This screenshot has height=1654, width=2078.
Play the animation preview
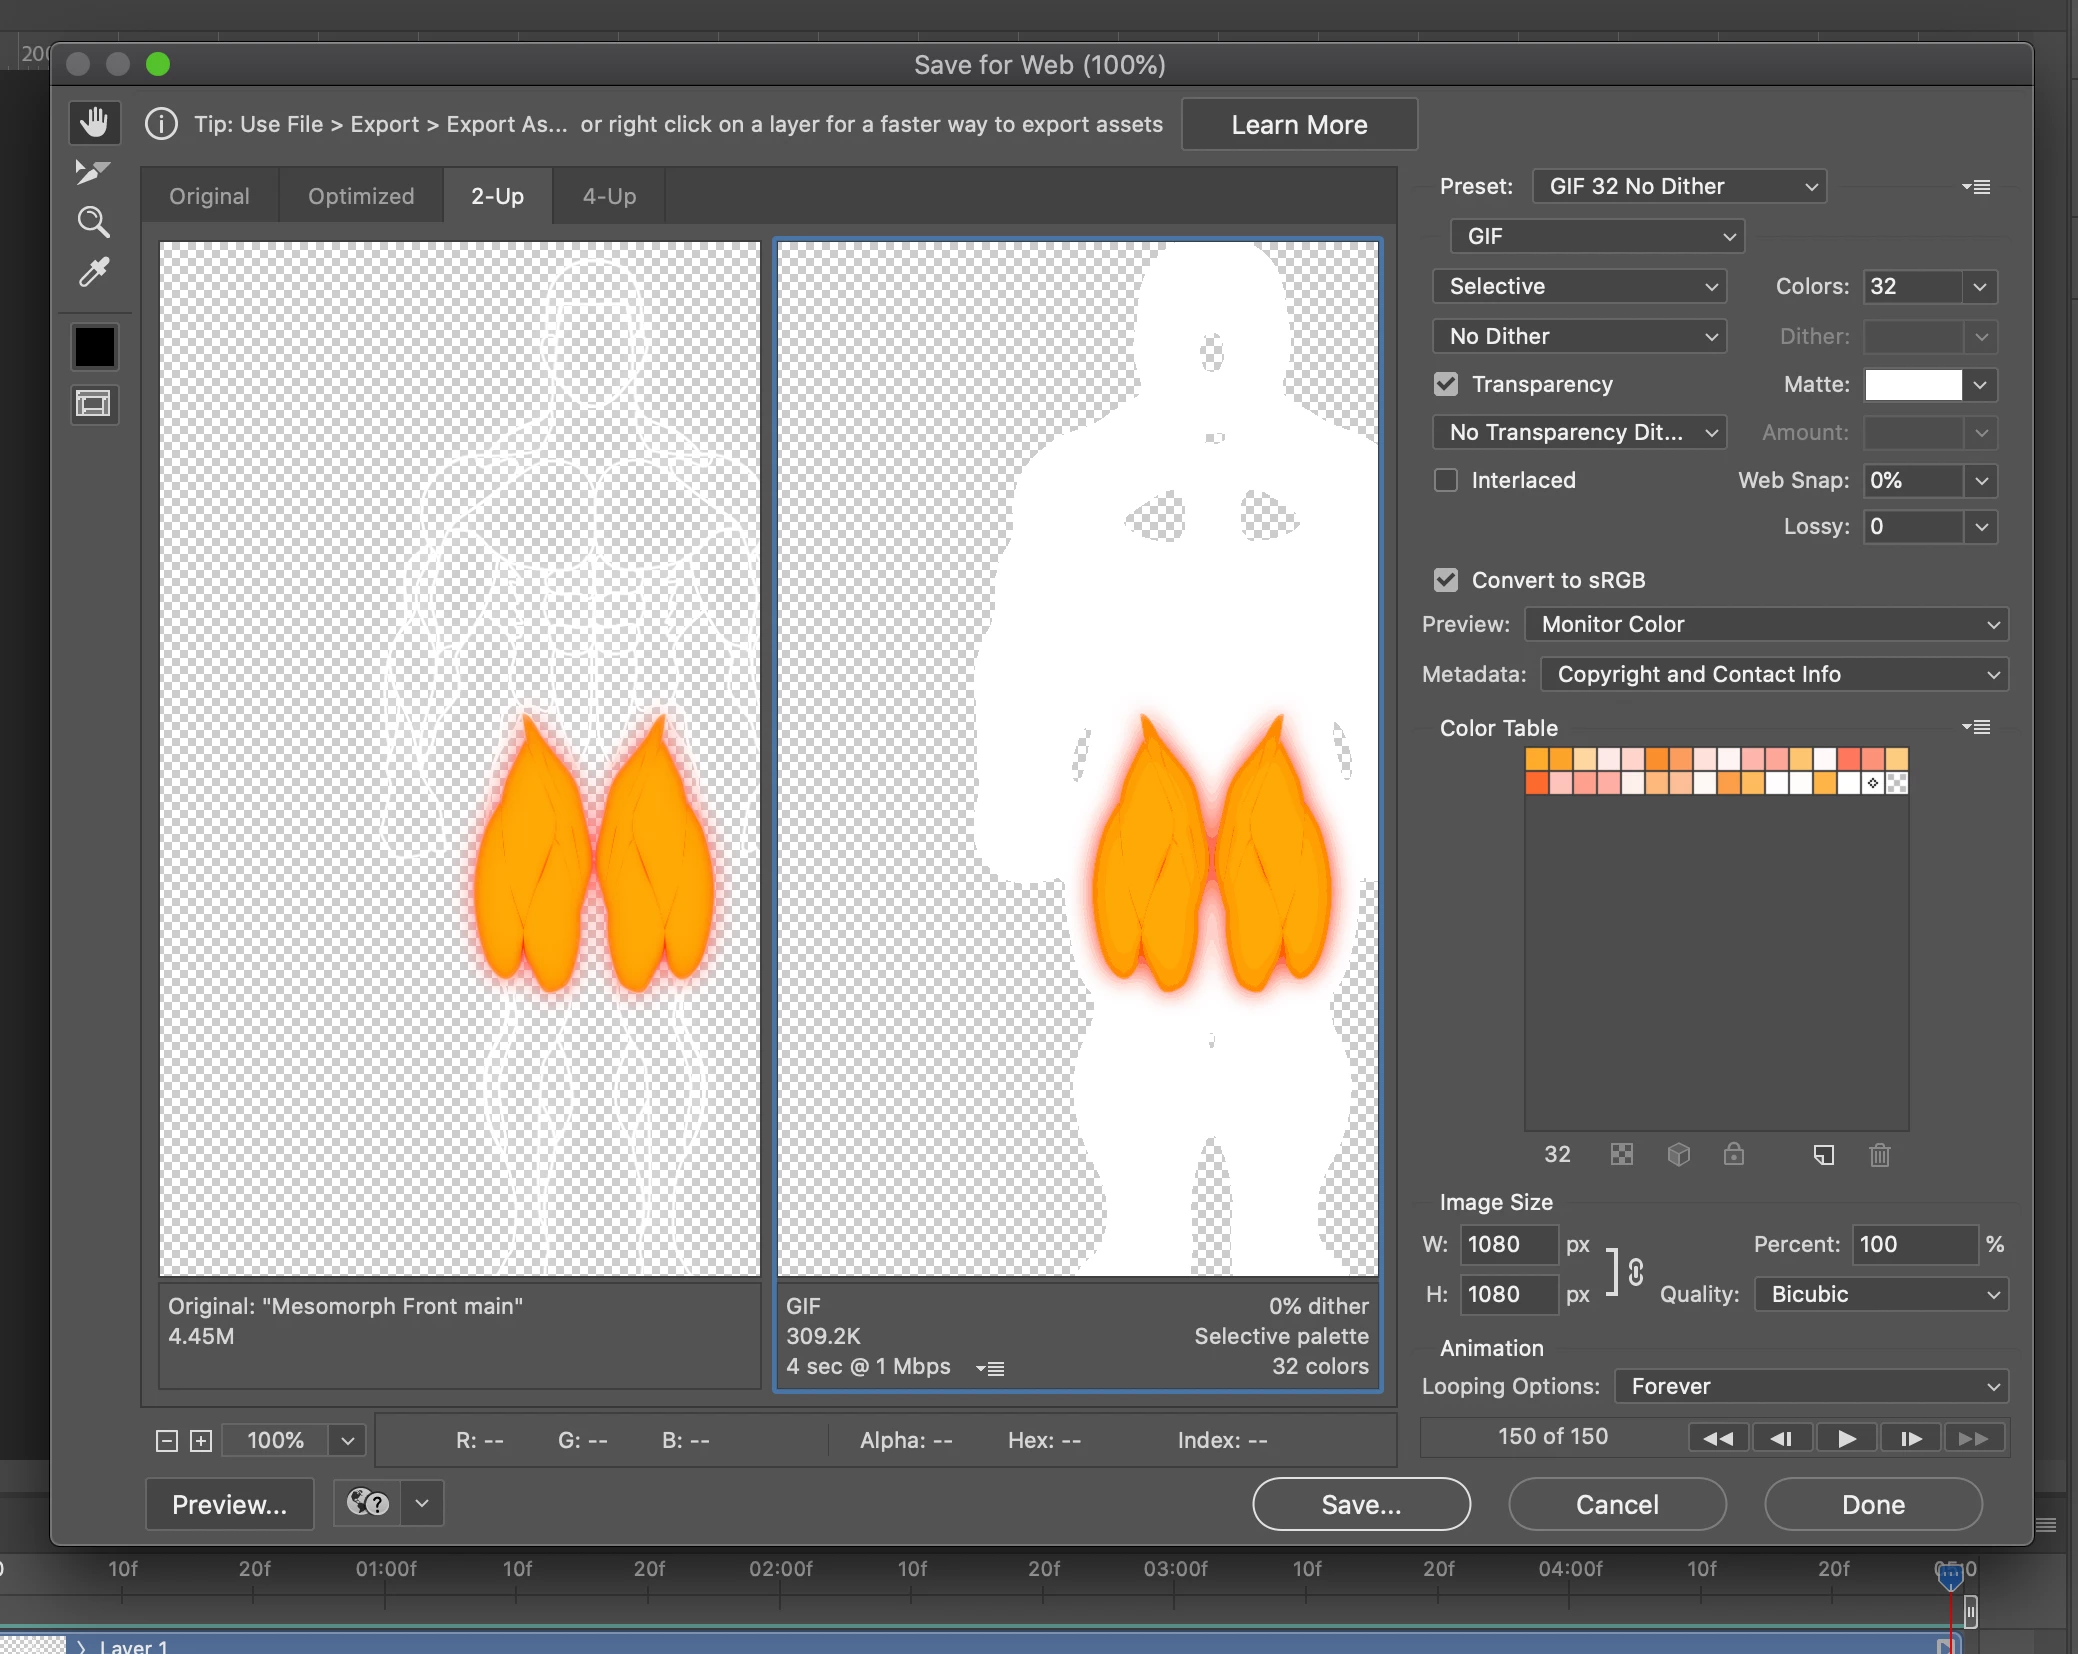pos(1846,1438)
